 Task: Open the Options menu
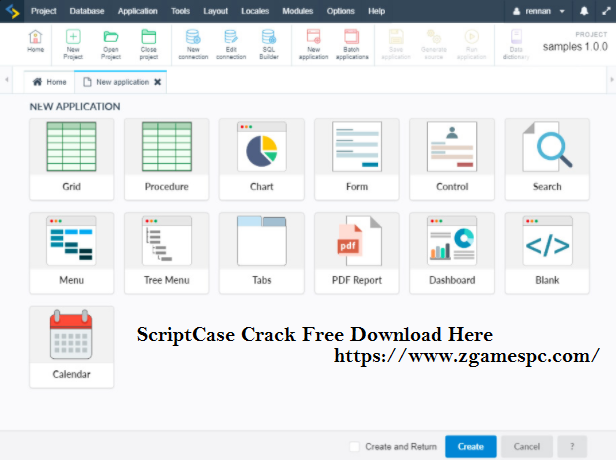click(x=340, y=11)
